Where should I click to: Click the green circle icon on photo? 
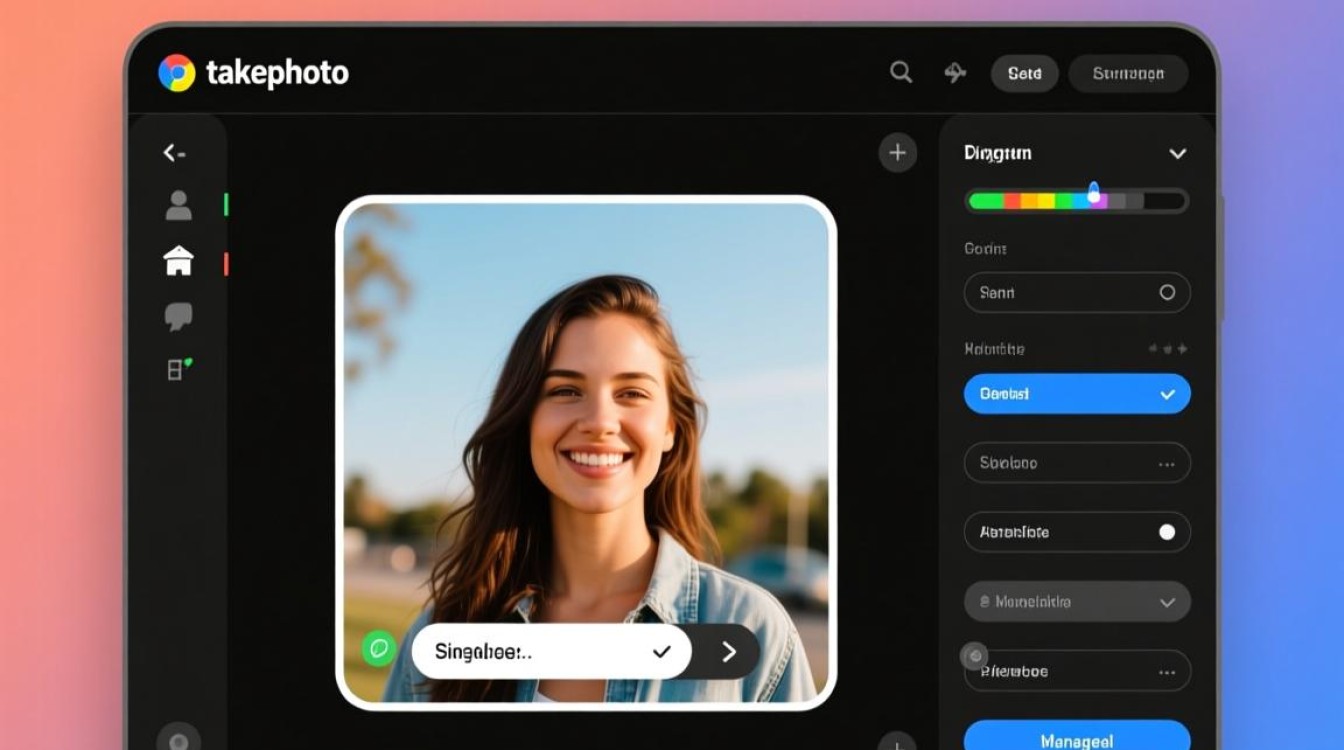click(379, 648)
